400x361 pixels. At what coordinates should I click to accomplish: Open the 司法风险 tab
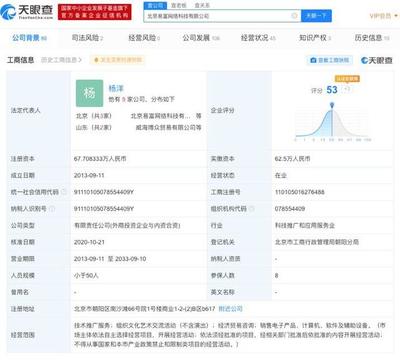(87, 38)
